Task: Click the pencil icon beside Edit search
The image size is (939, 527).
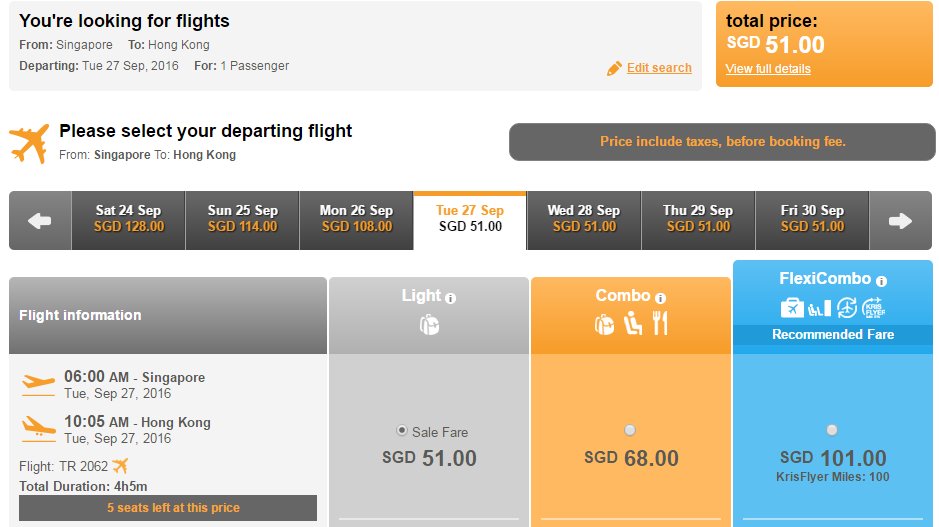Action: [614, 68]
